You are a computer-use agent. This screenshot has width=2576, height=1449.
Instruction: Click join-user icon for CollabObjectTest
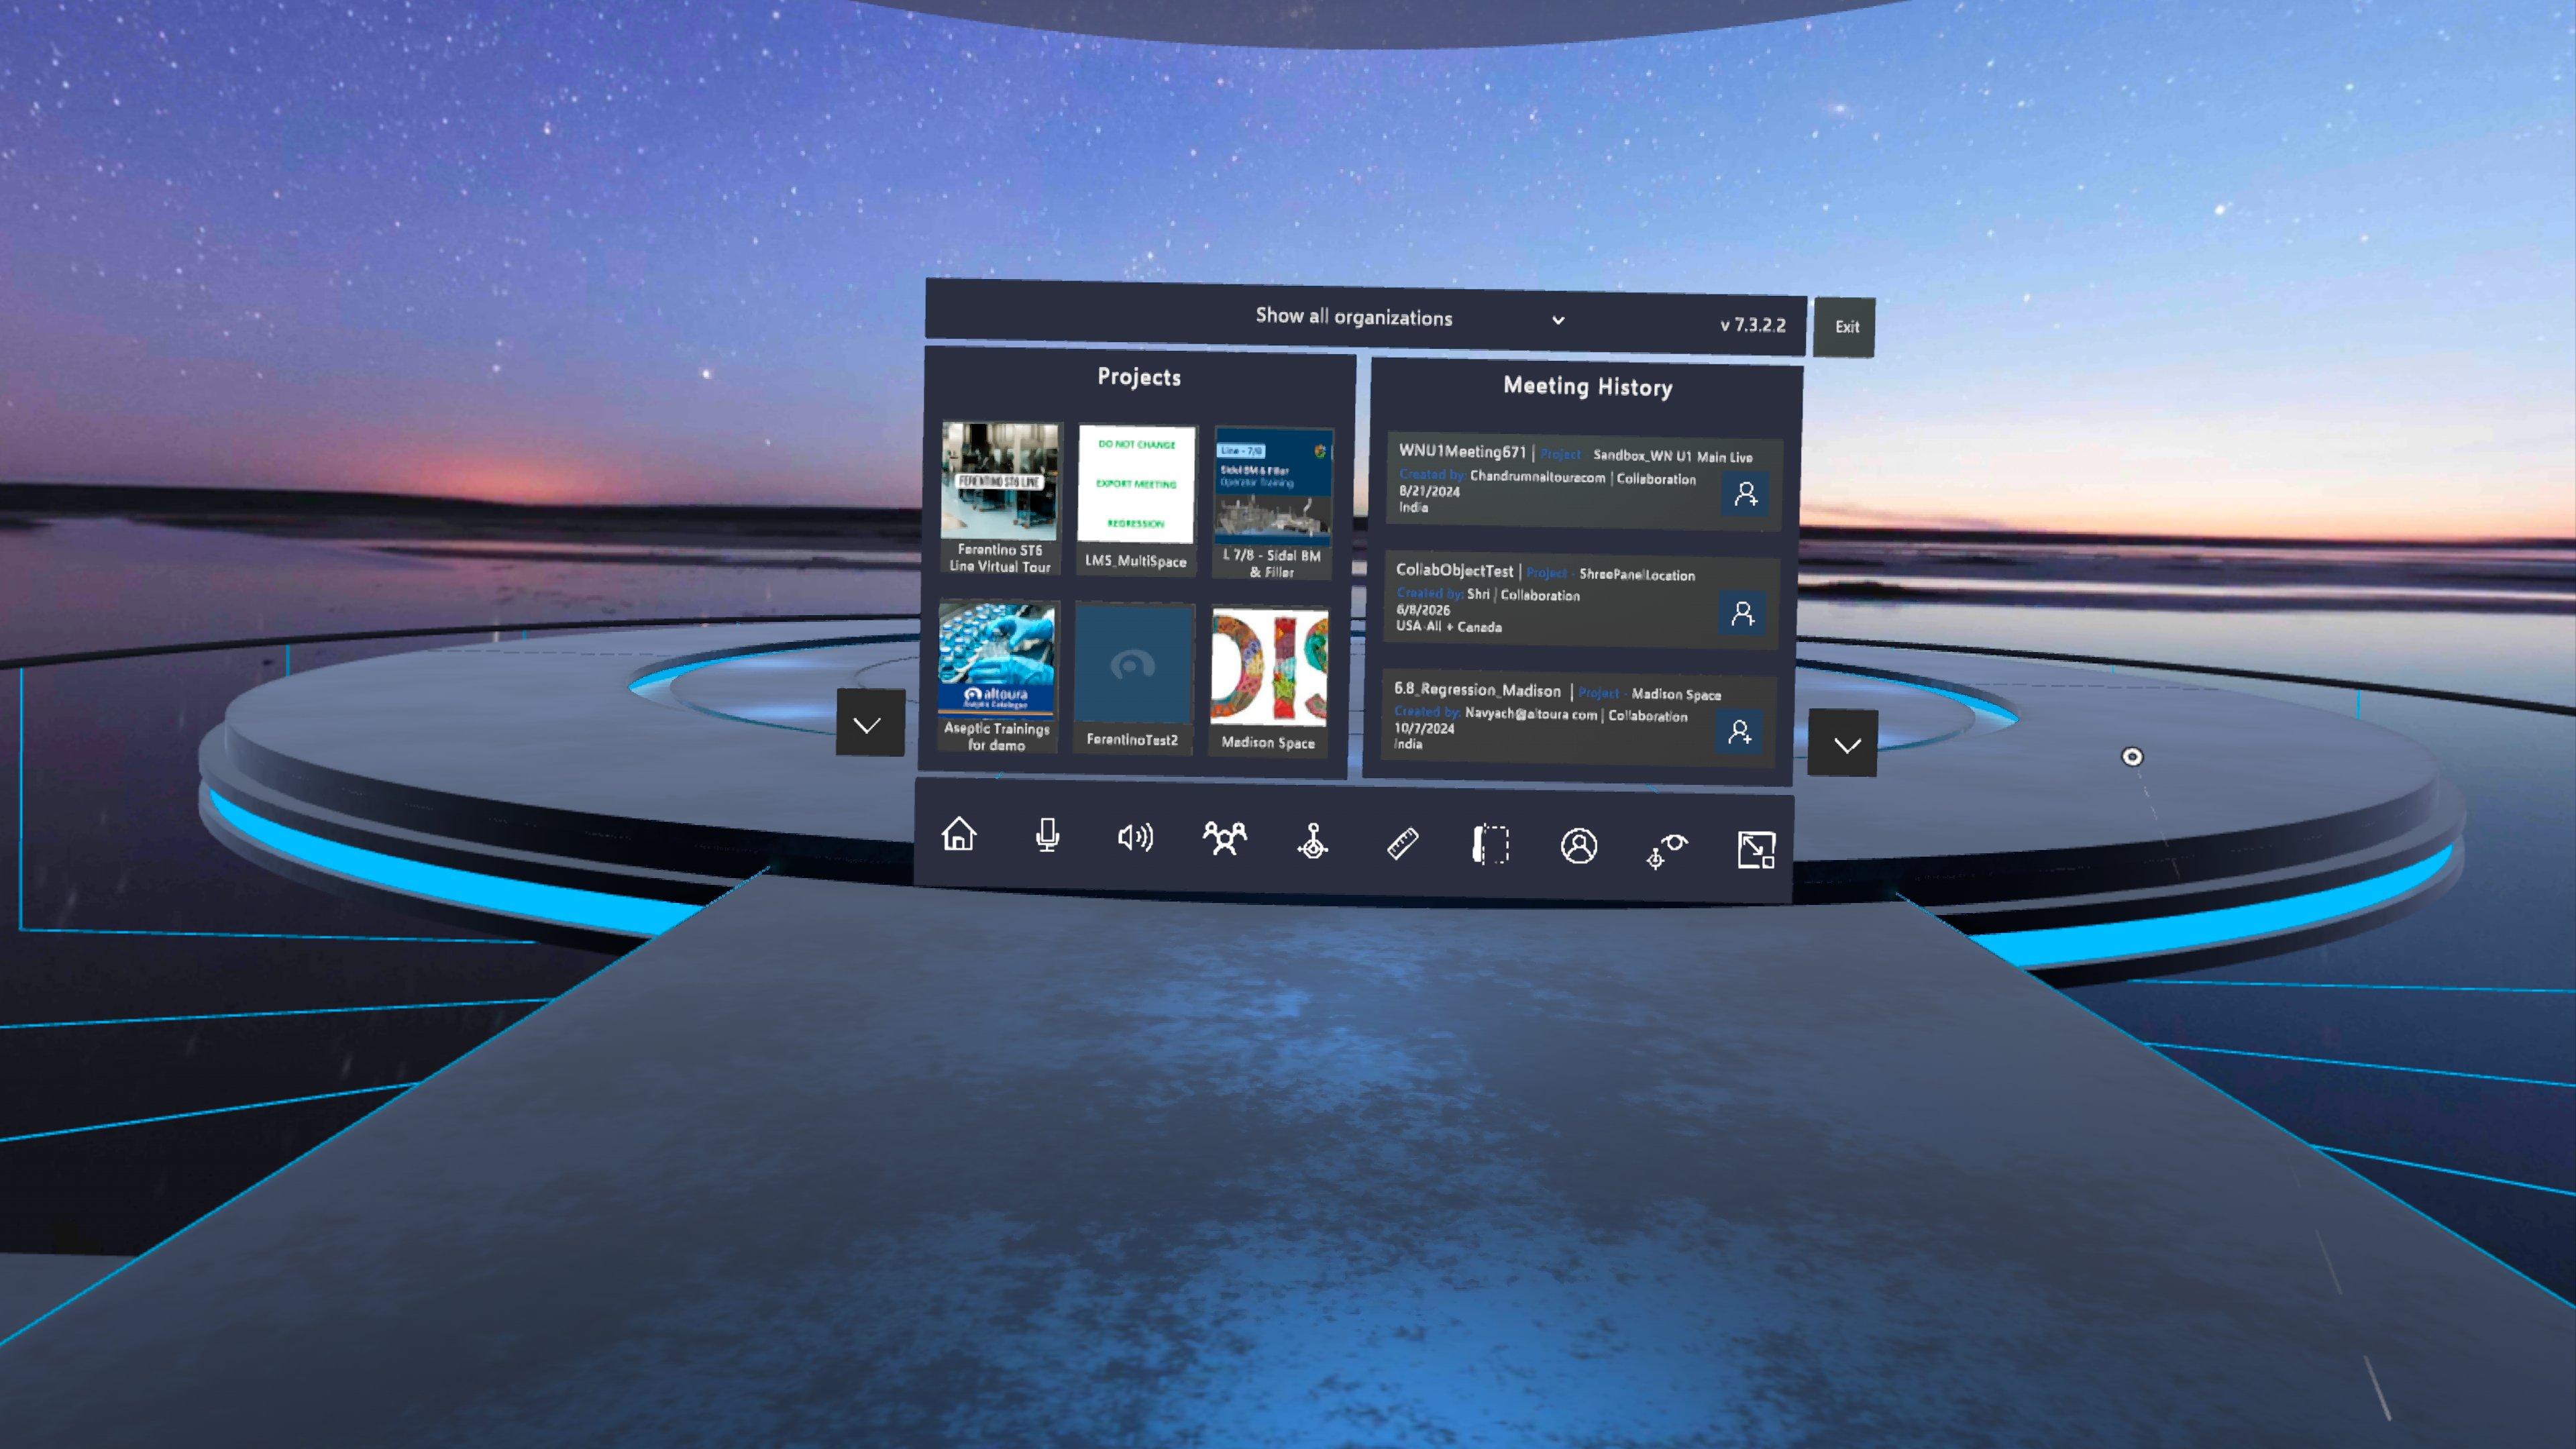tap(1743, 613)
